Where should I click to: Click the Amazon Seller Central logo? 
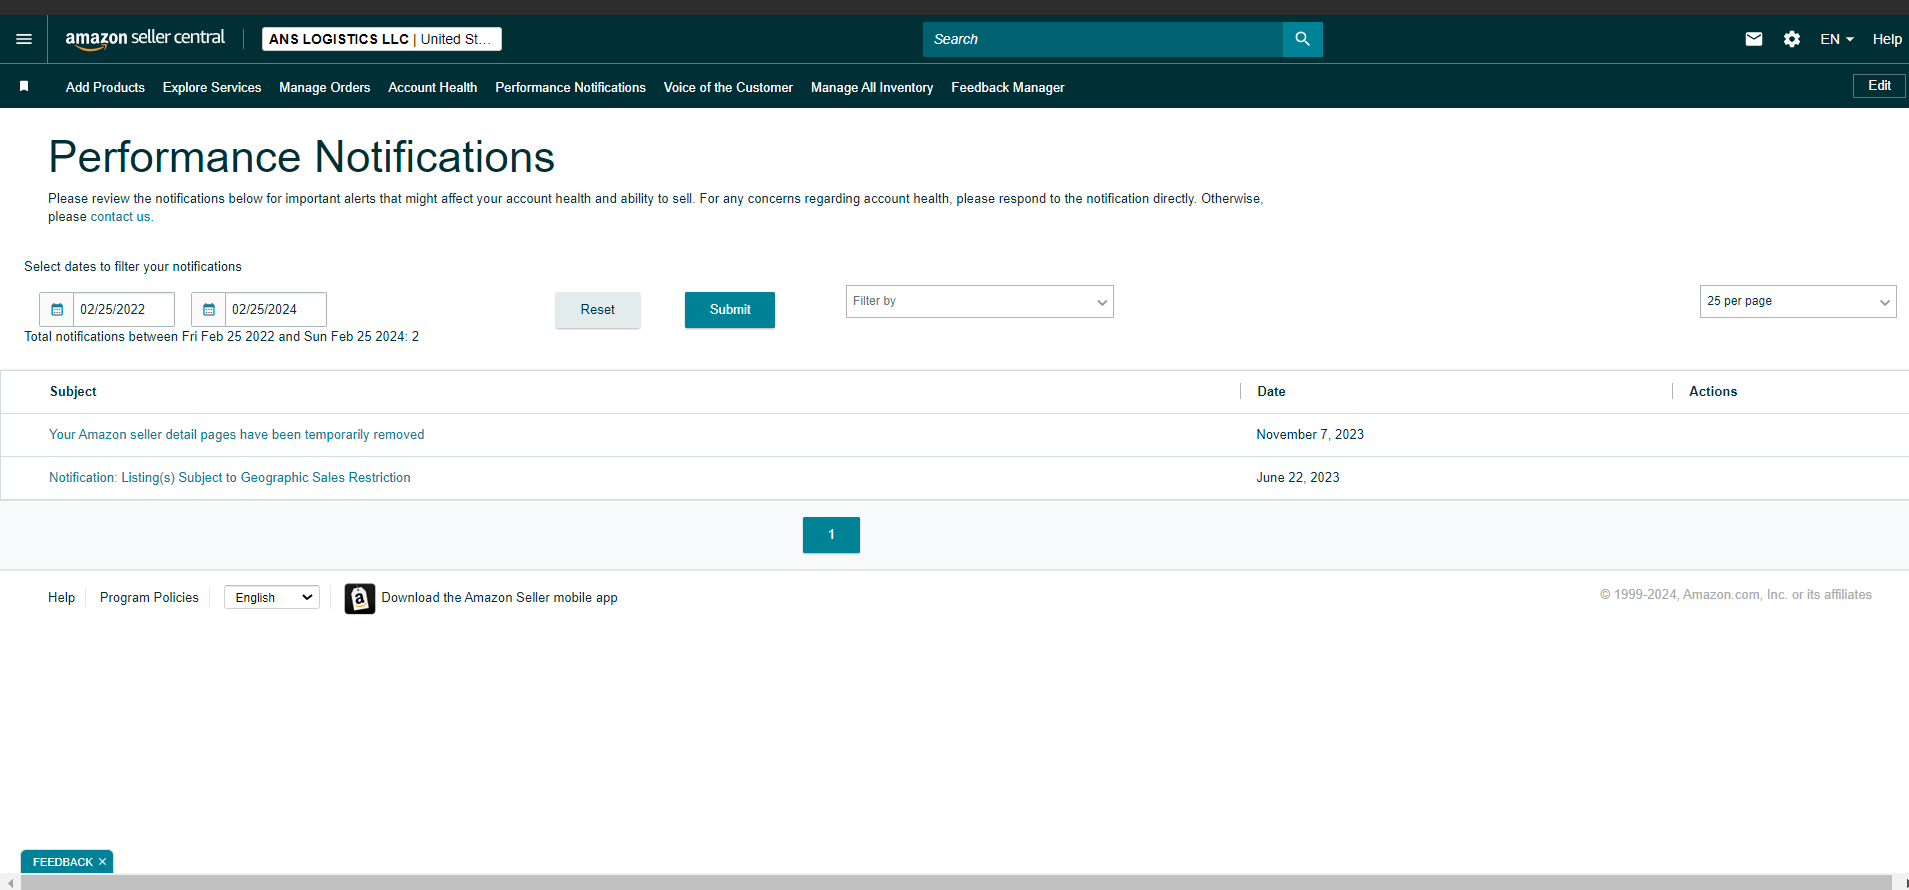145,39
